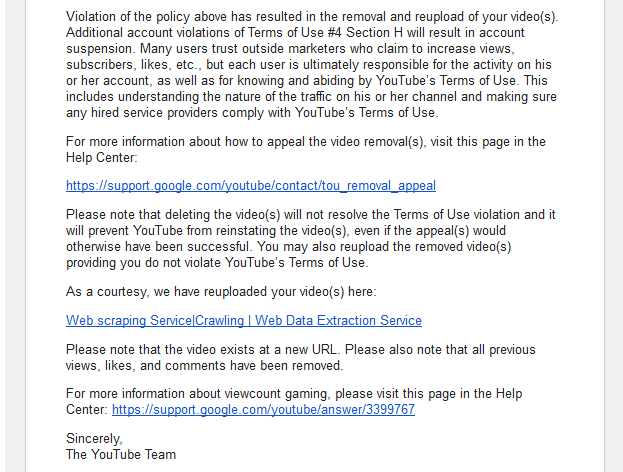This screenshot has height=472, width=623.
Task: Click the 'Violation of the policy above' sentence
Action: click(x=312, y=17)
